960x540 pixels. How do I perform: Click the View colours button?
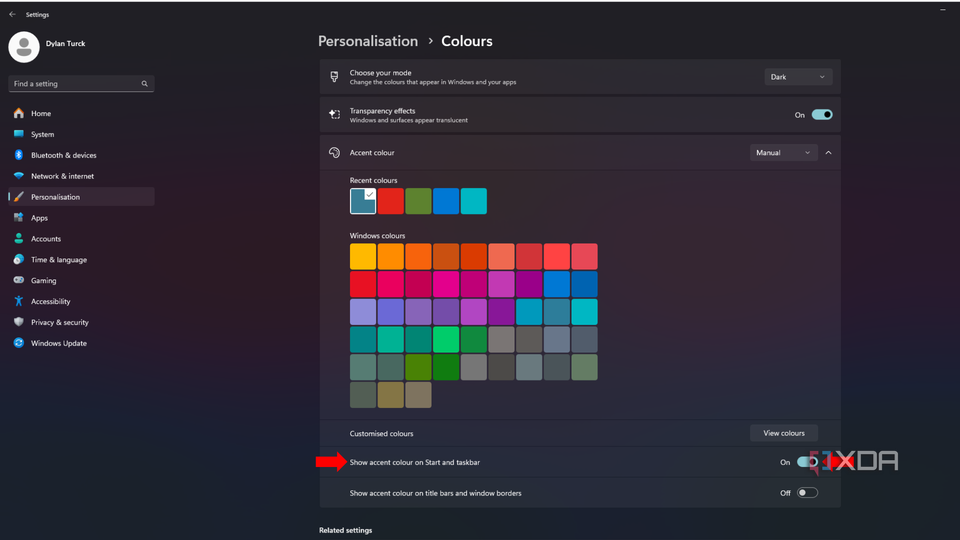click(x=783, y=433)
